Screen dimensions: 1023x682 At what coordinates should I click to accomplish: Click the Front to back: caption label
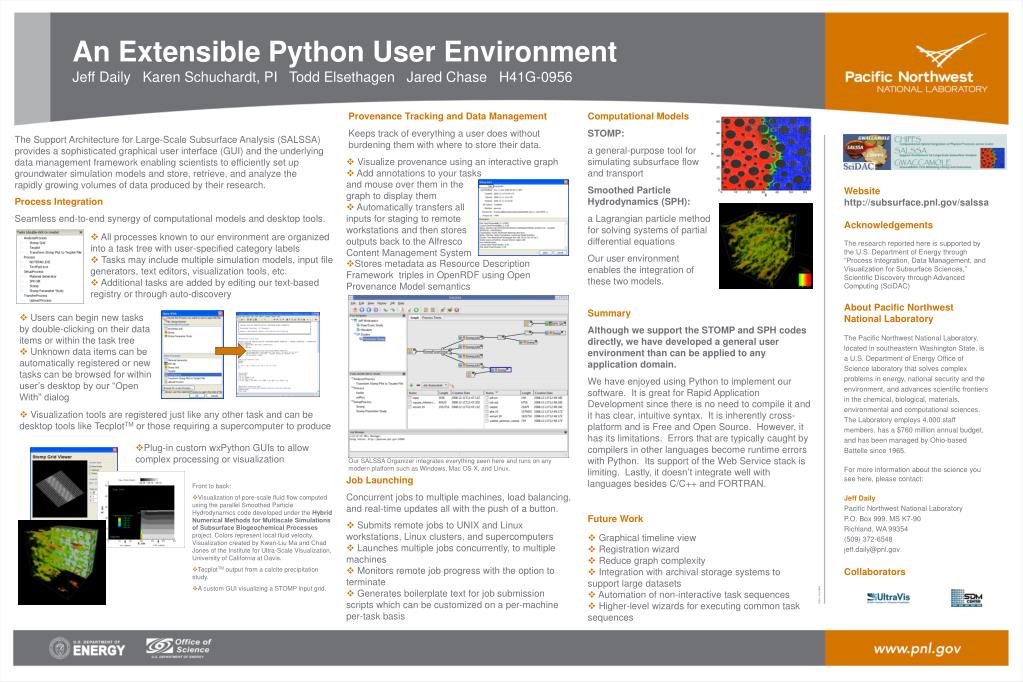pyautogui.click(x=211, y=486)
